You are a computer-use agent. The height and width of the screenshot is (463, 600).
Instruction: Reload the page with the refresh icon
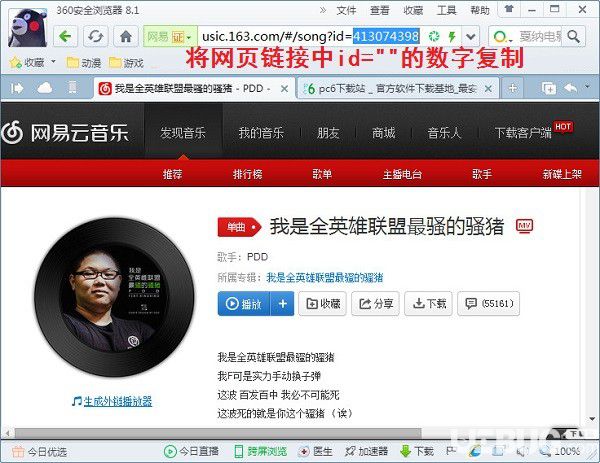[x=95, y=37]
